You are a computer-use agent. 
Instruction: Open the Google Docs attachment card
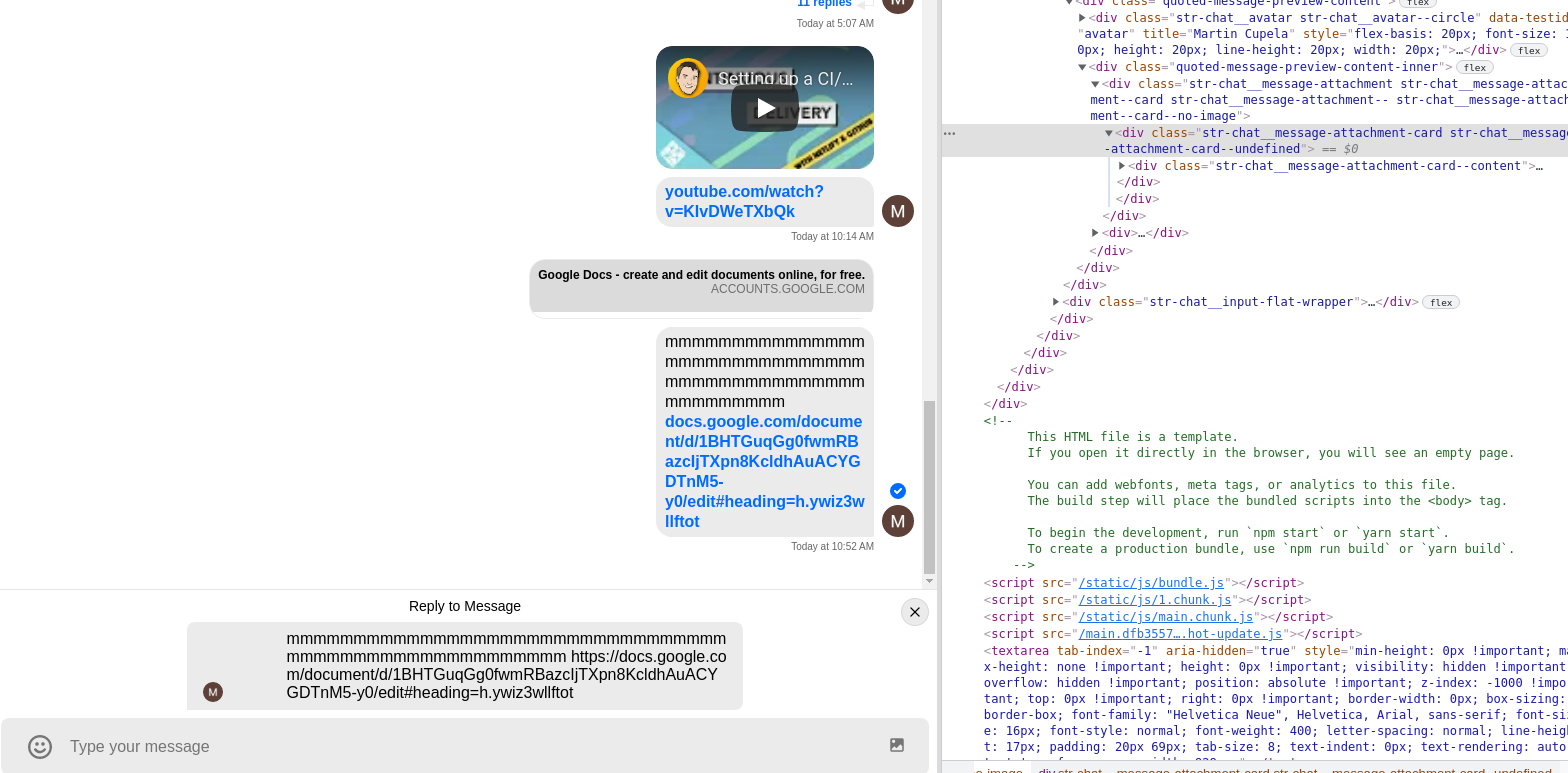click(x=701, y=288)
